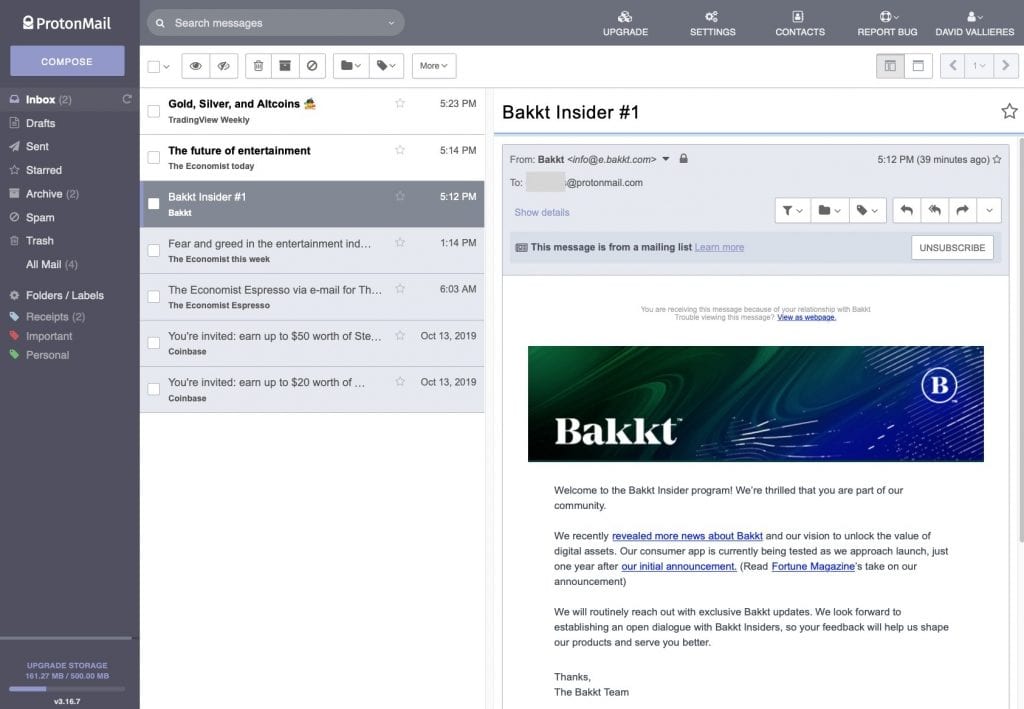This screenshot has width=1024, height=709.
Task: Tick the select-all checkbox in toolbar
Action: 153,66
